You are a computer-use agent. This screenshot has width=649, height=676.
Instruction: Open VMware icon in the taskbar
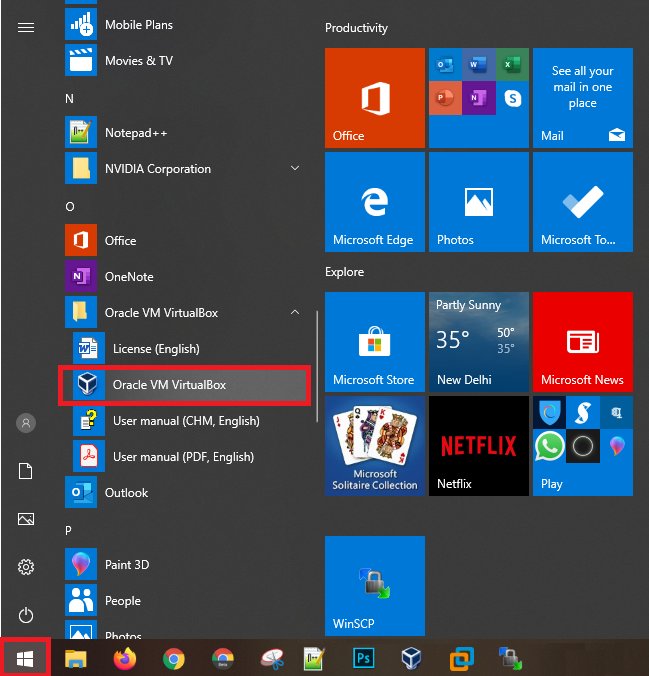click(461, 659)
